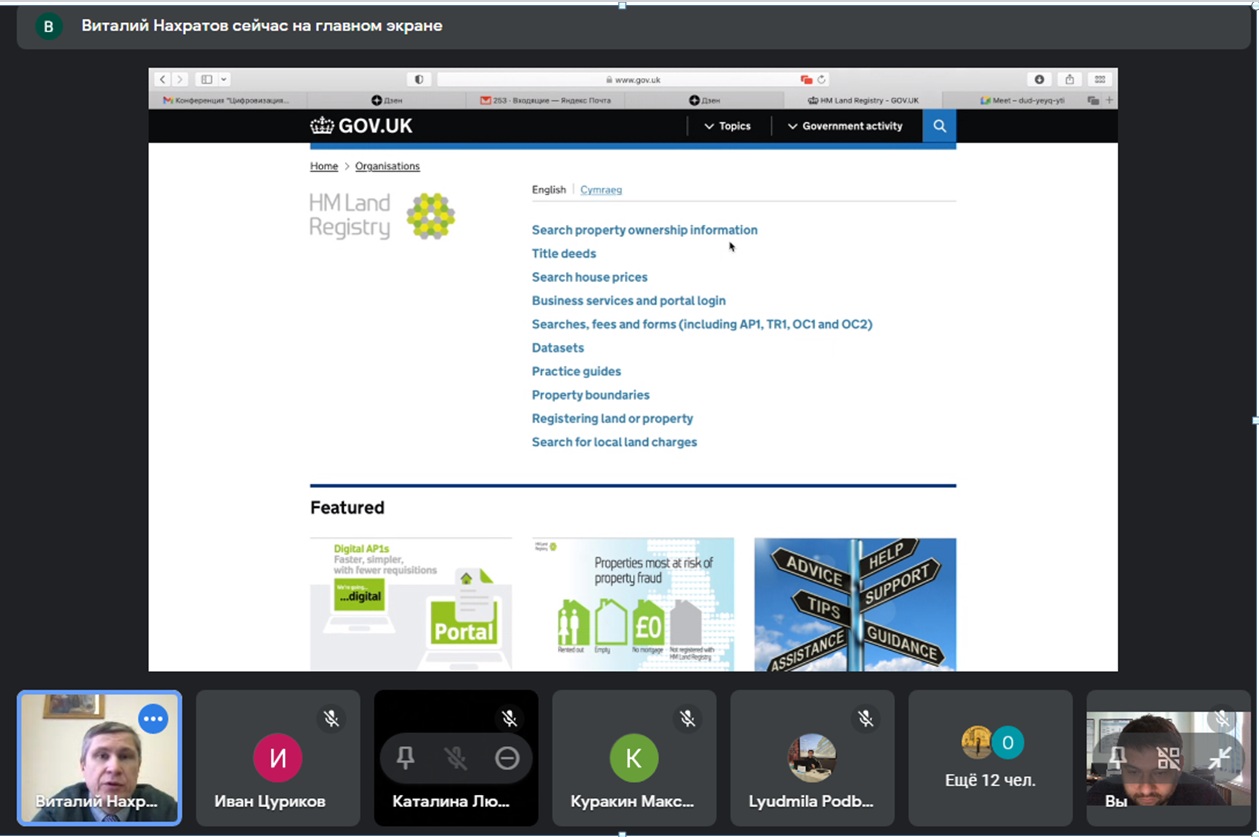Open the Datasets link
1259x837 pixels.
coord(558,348)
